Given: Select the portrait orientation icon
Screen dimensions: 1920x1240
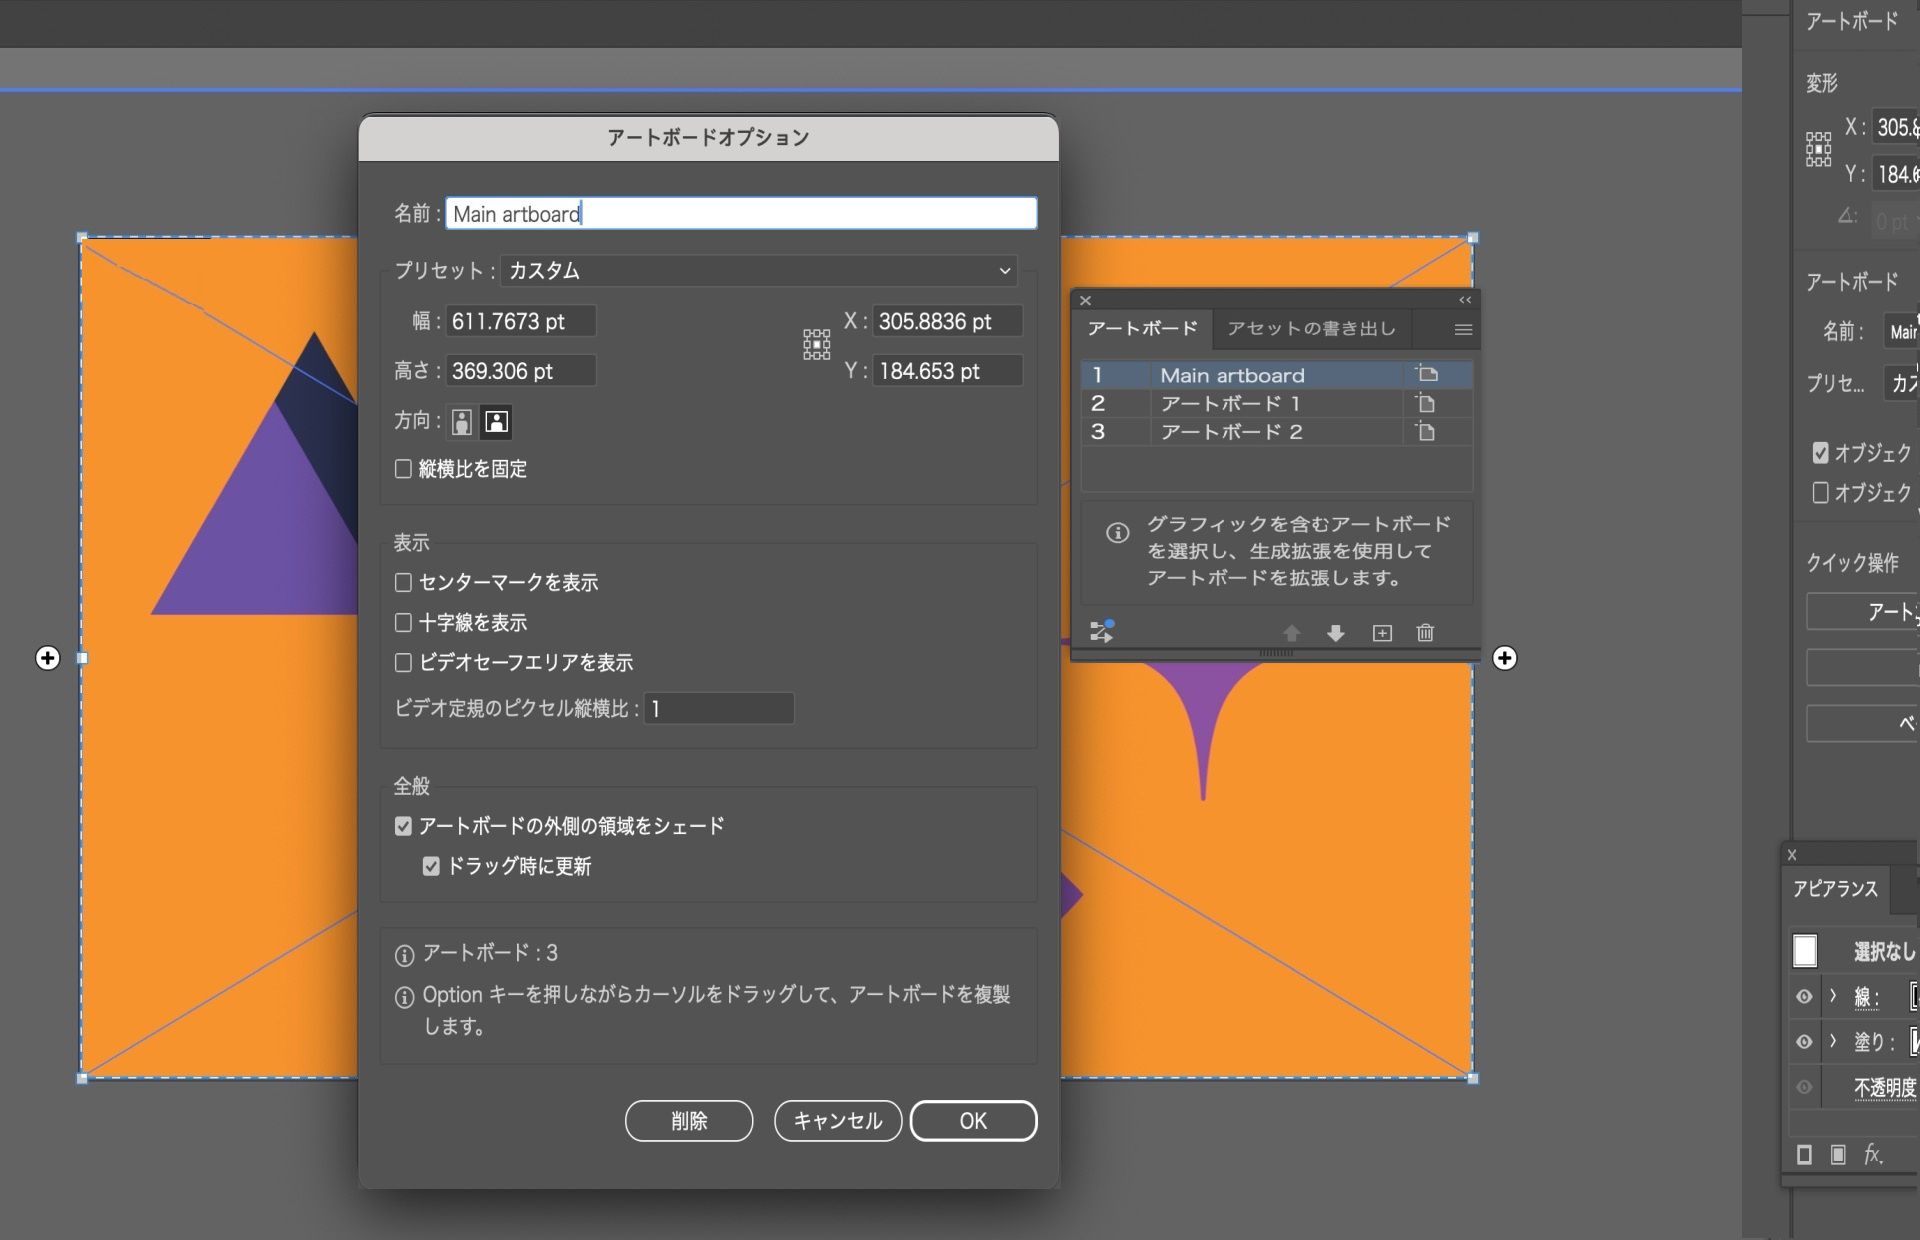Looking at the screenshot, I should pyautogui.click(x=460, y=421).
